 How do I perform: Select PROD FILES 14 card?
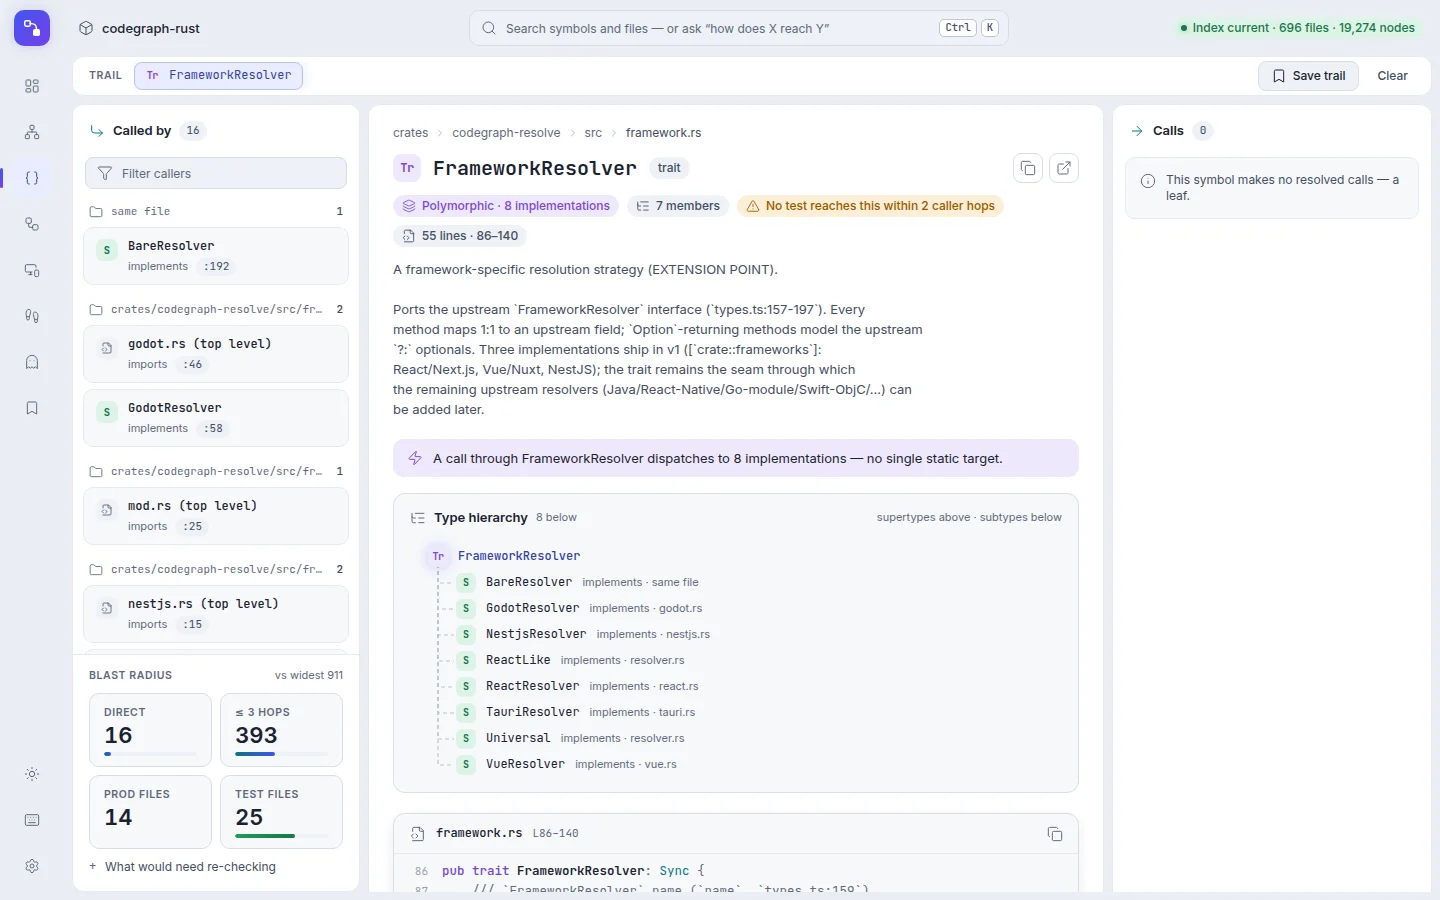click(150, 812)
